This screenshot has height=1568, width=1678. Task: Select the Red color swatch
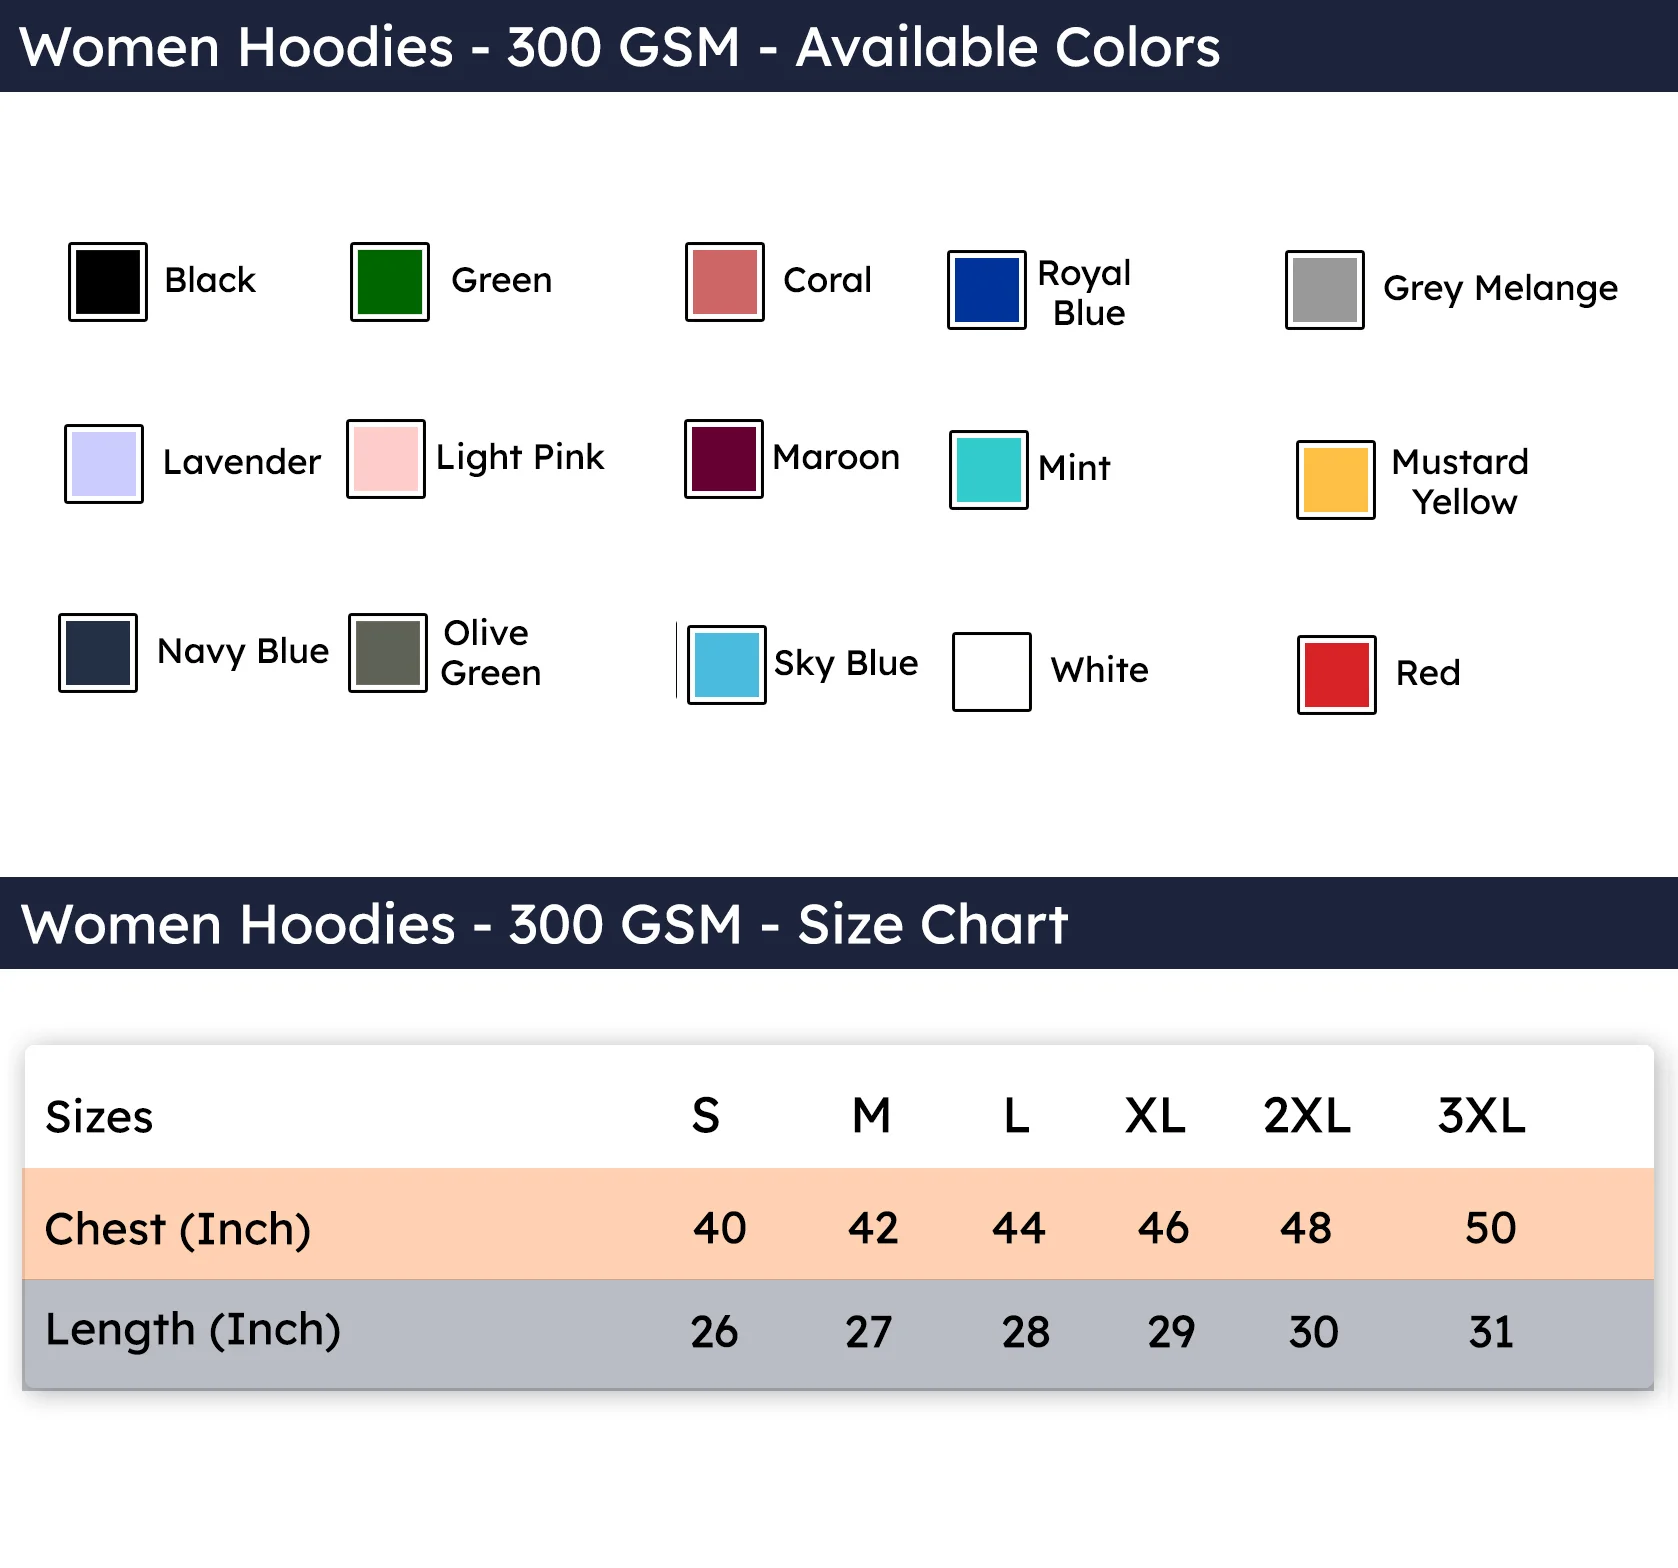coord(1337,675)
